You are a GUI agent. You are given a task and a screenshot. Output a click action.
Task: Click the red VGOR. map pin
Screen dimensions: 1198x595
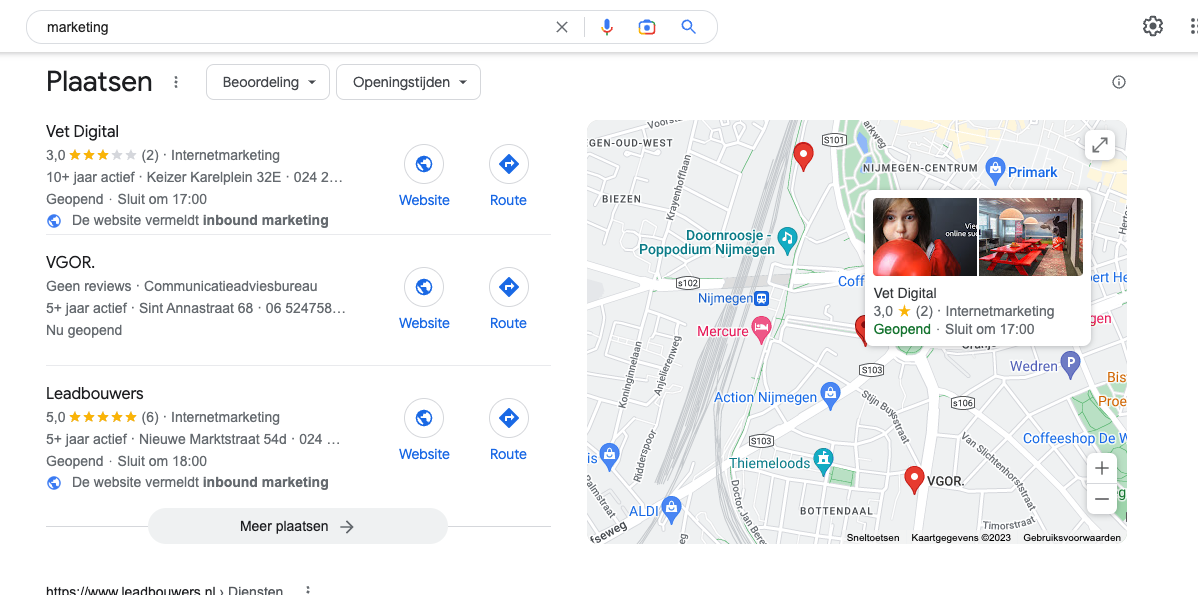(x=914, y=480)
